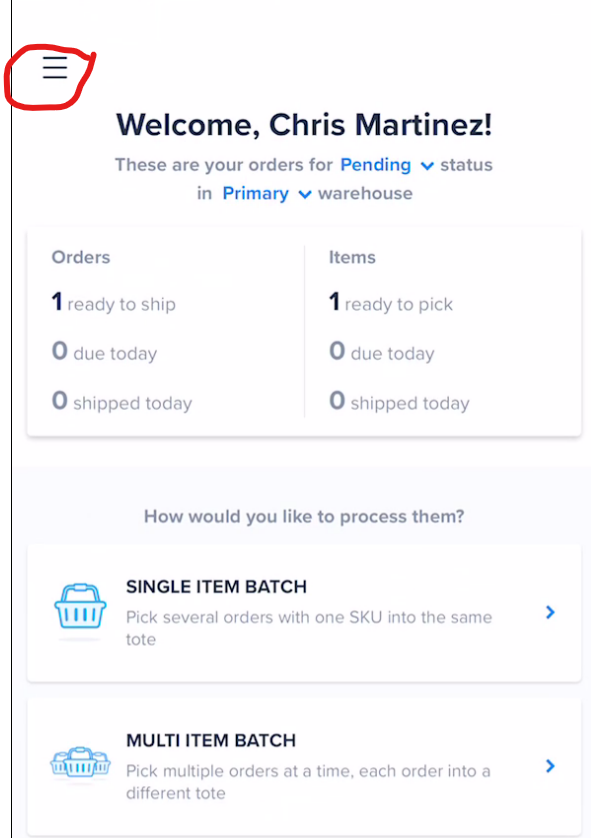
Task: Select SINGLE ITEM BATCH title
Action: [216, 587]
